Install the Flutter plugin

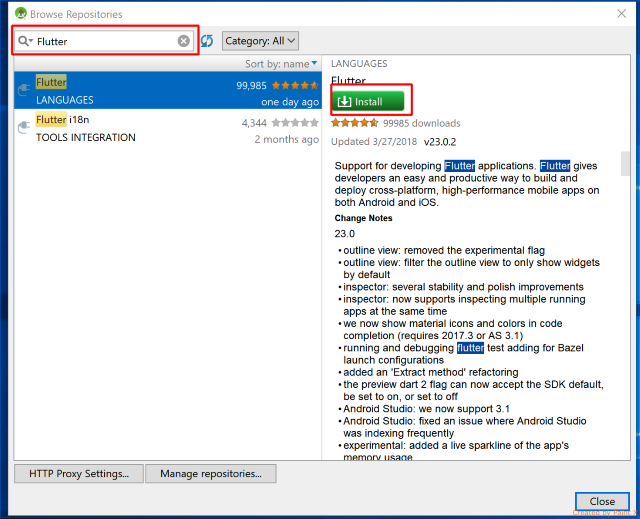click(369, 102)
